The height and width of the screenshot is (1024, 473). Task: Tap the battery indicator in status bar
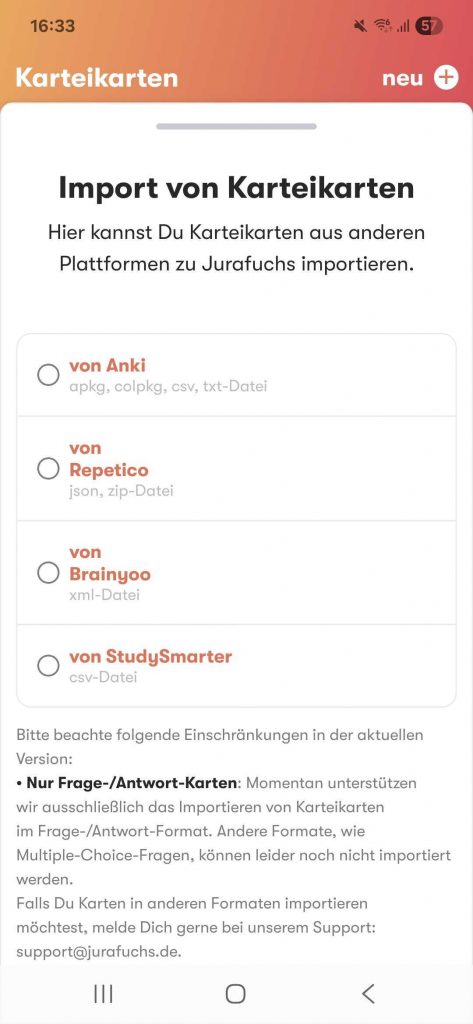click(429, 25)
